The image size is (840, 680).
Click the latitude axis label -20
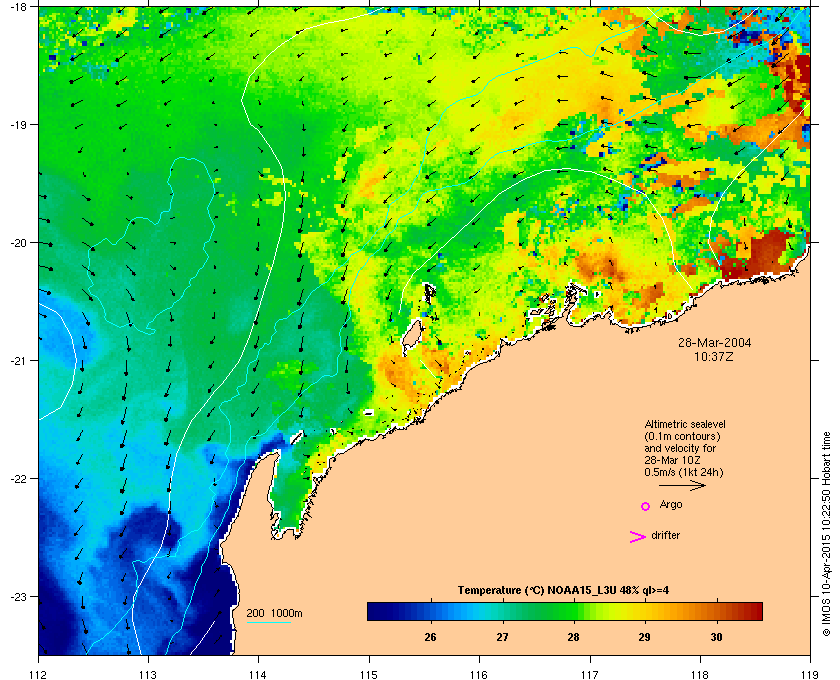point(19,243)
